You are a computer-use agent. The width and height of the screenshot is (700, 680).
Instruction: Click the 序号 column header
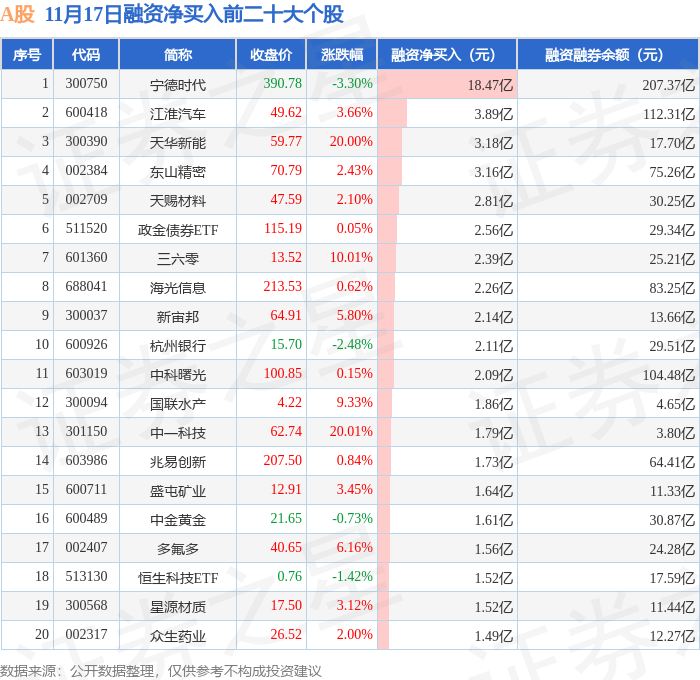(27, 54)
